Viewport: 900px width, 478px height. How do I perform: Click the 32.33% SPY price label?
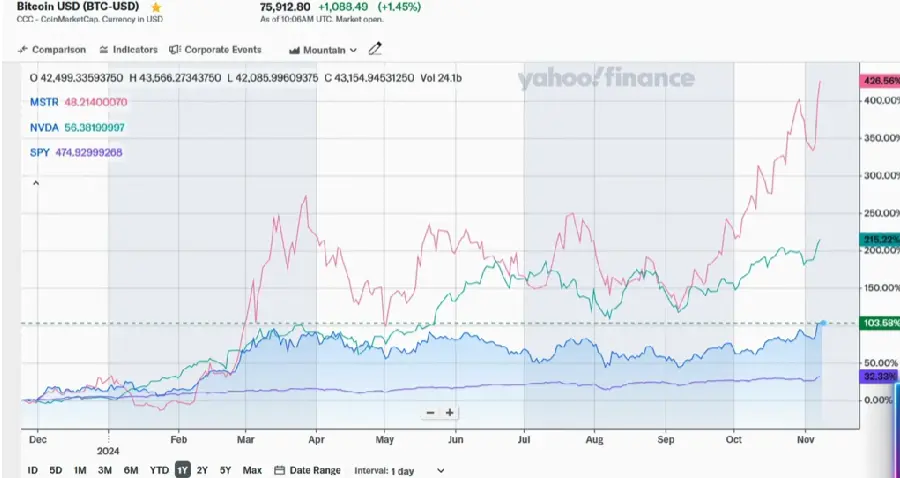coord(879,376)
